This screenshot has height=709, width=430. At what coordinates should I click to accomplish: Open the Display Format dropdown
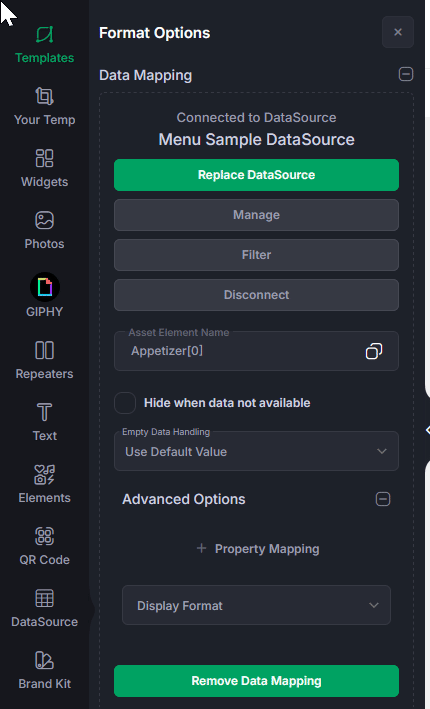pos(256,605)
